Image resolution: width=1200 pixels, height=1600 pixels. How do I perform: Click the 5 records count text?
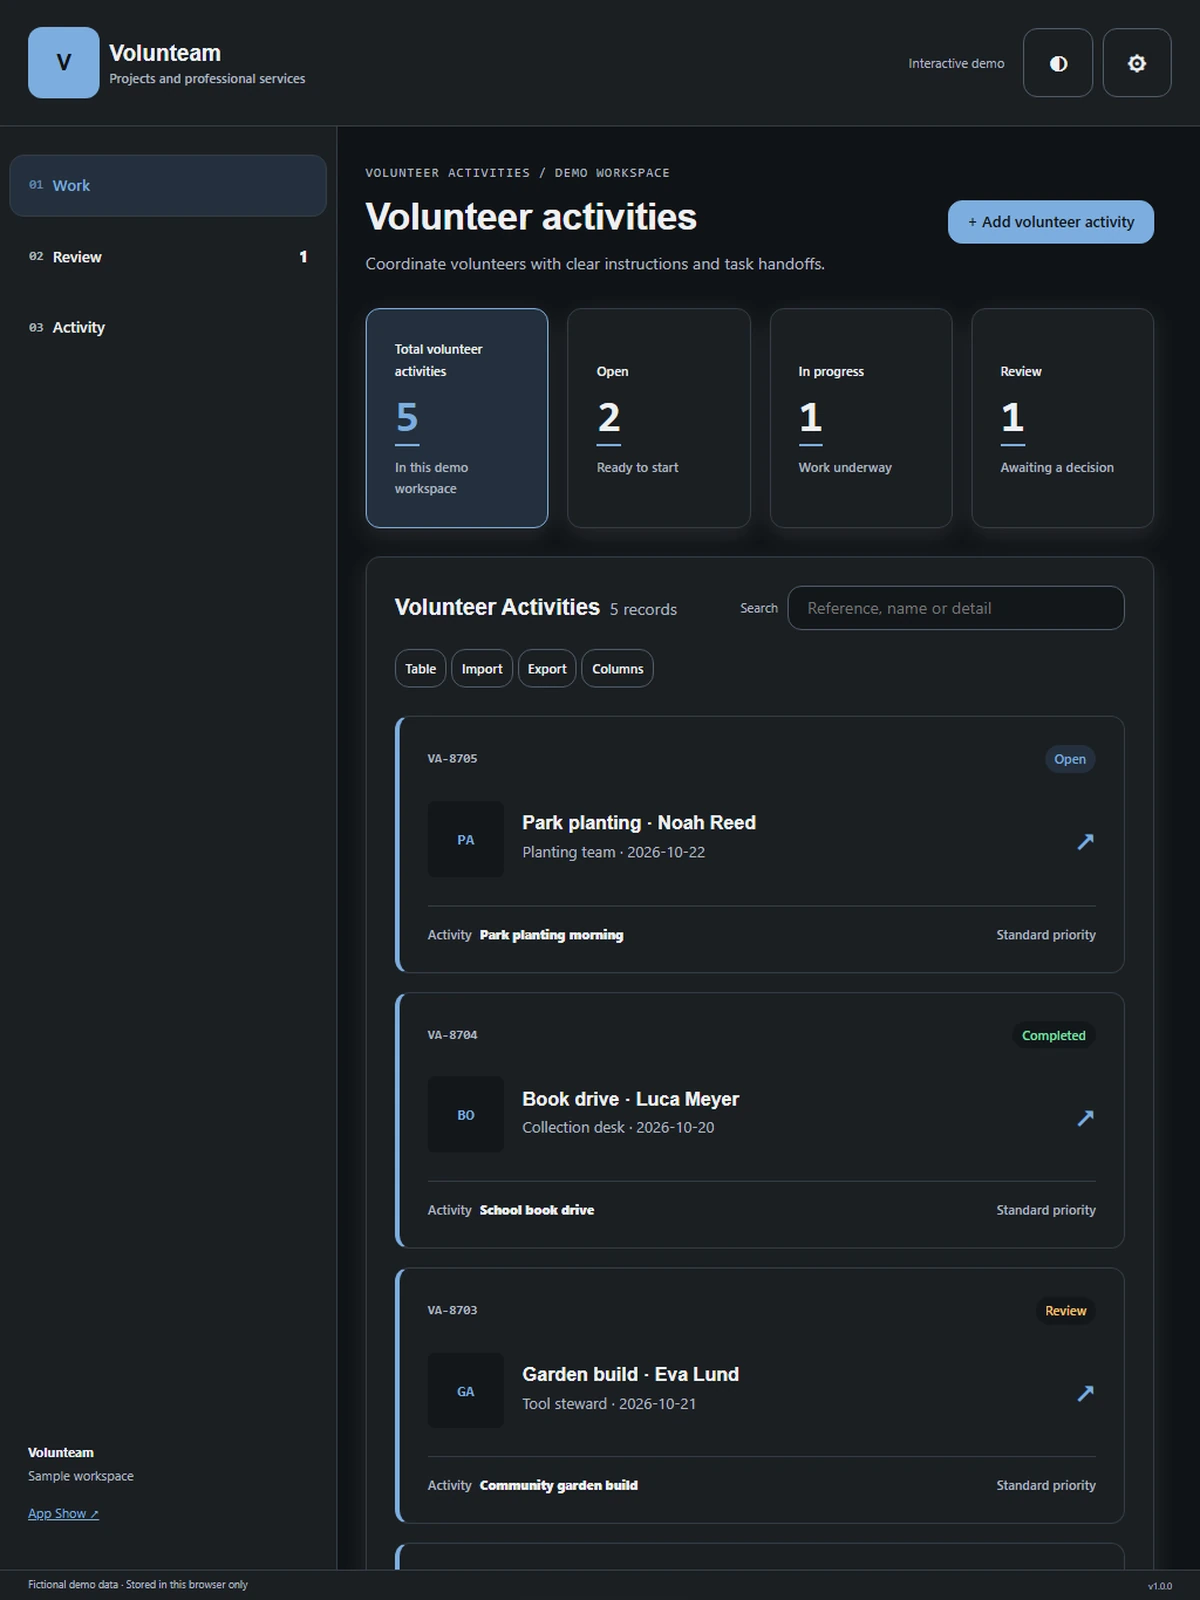(643, 610)
